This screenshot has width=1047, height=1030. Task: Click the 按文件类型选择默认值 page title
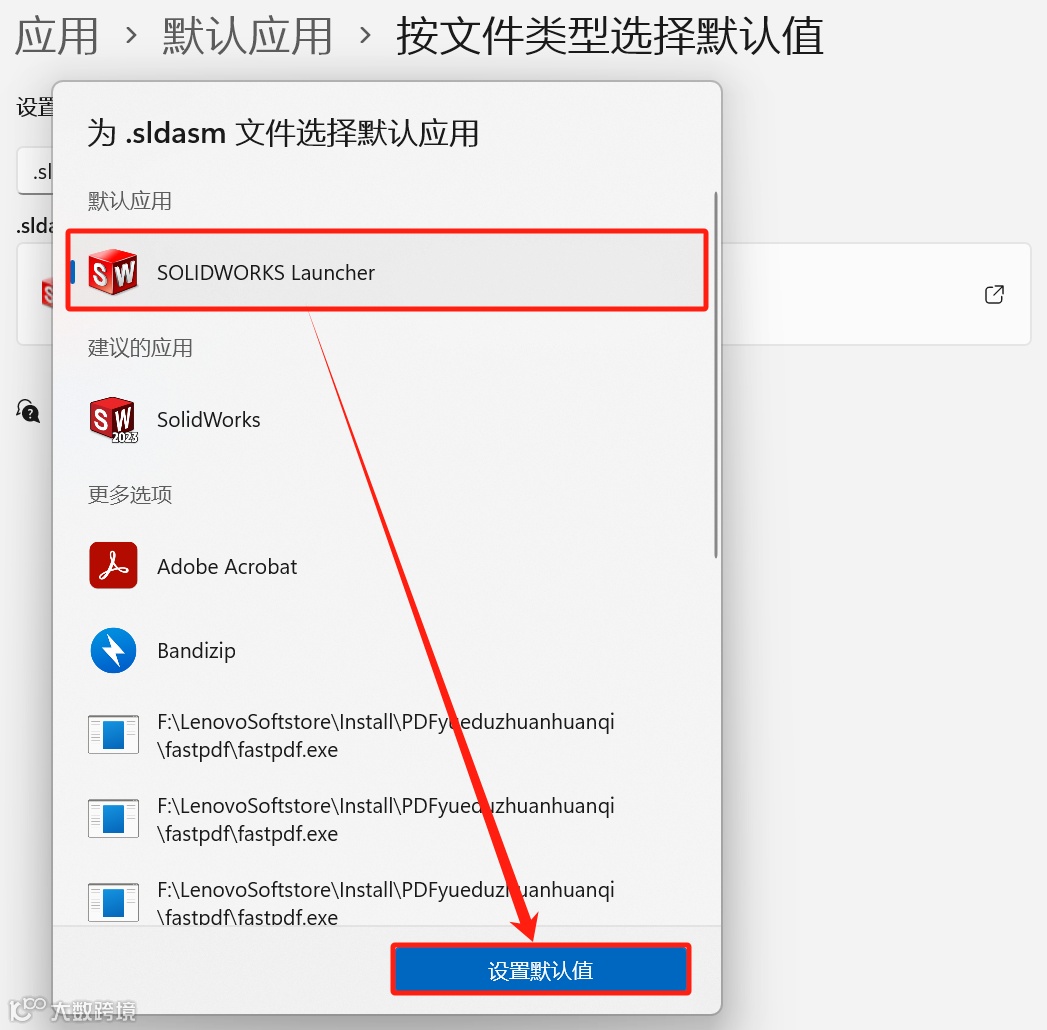[610, 36]
